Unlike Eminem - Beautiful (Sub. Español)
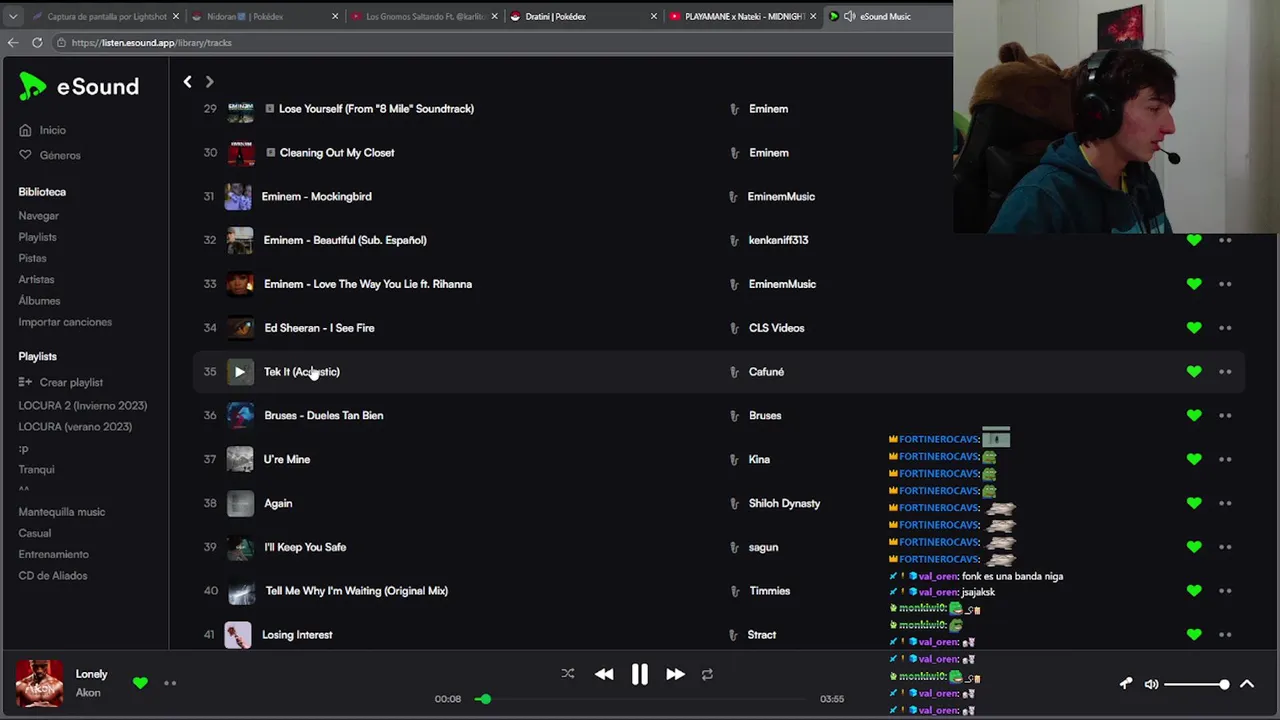The image size is (1280, 720). pos(1194,240)
